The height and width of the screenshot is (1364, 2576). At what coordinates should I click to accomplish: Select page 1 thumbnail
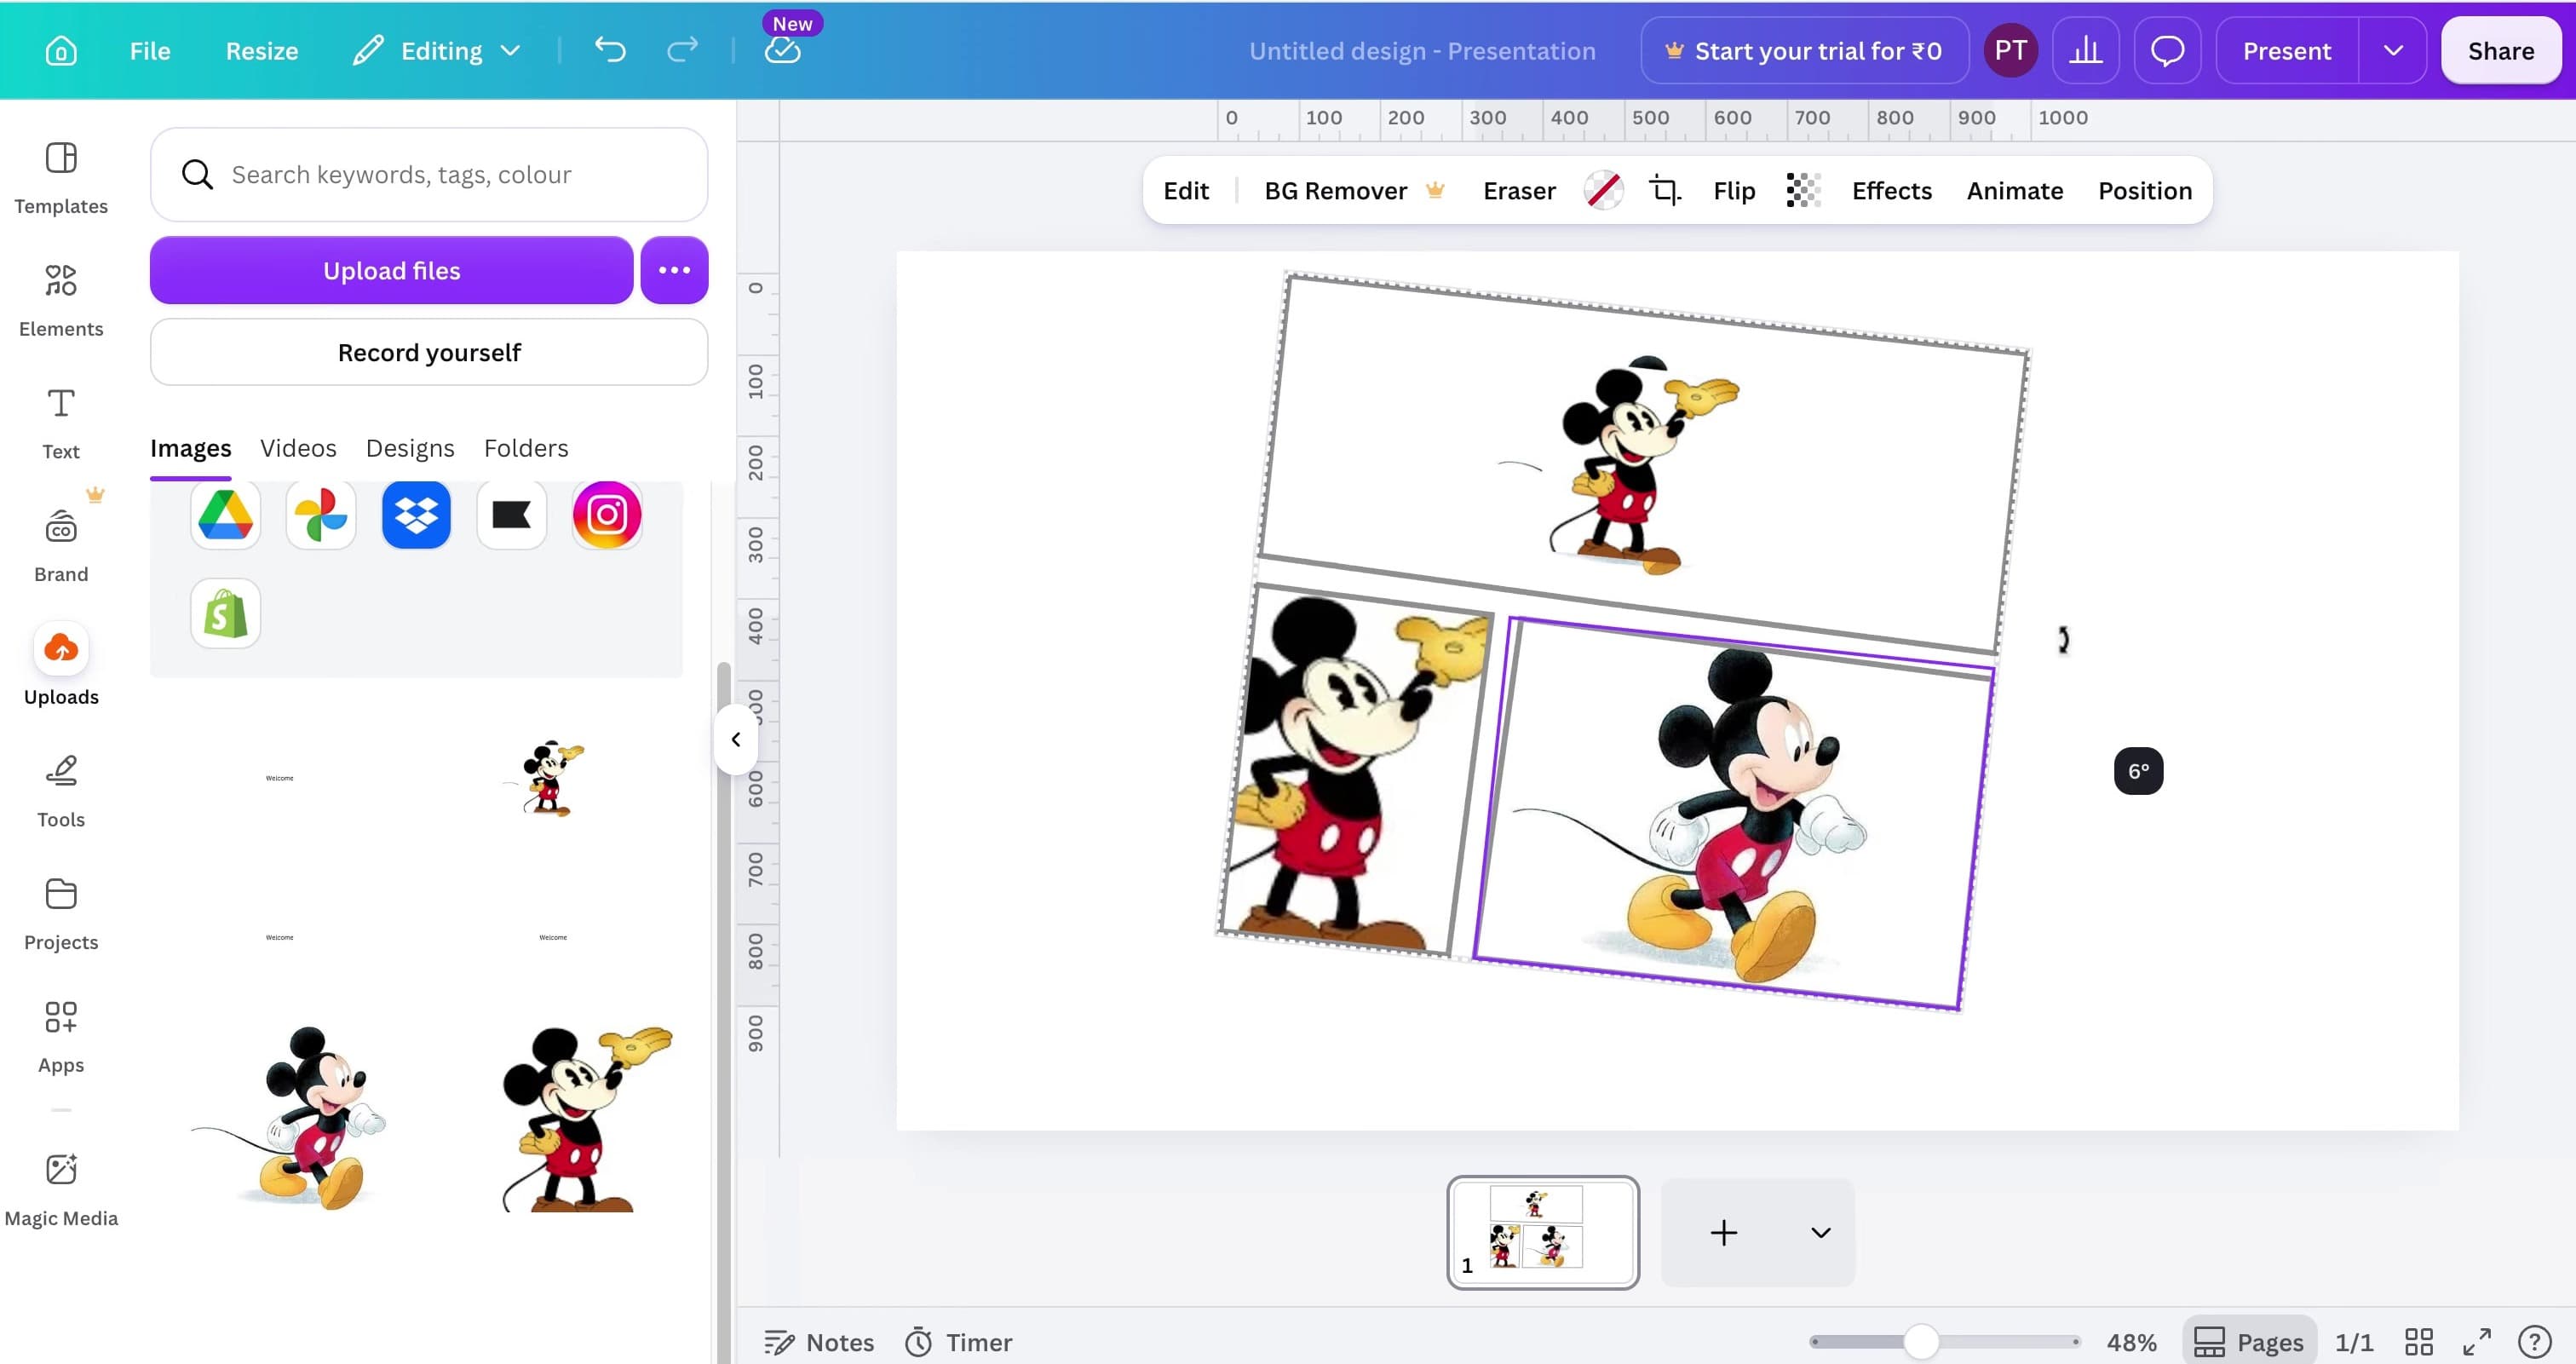[1542, 1232]
